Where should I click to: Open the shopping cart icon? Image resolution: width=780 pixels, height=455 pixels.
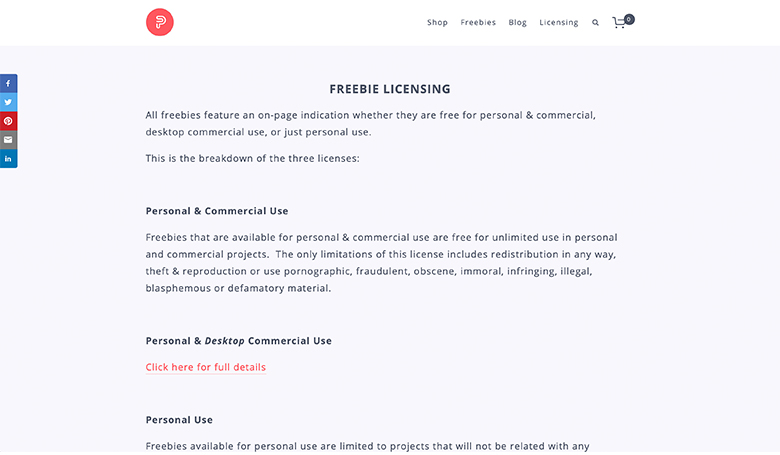point(619,23)
